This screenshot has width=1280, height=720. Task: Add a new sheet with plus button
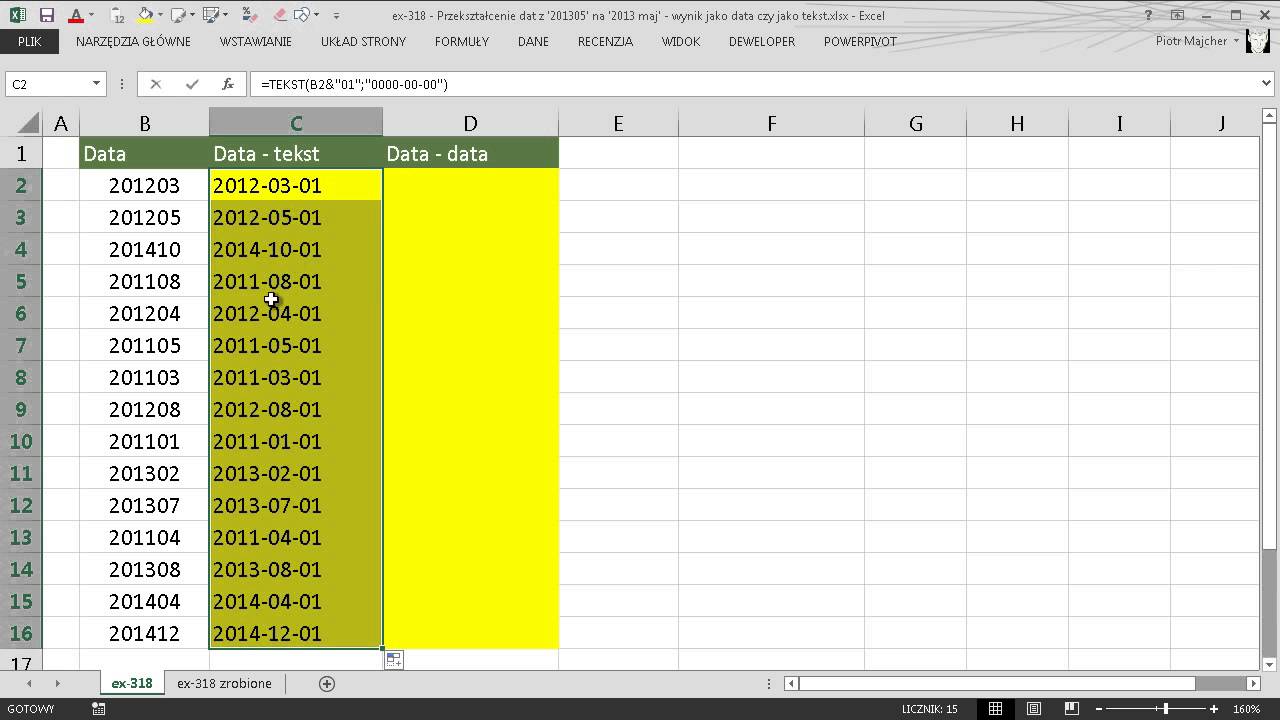click(x=327, y=683)
